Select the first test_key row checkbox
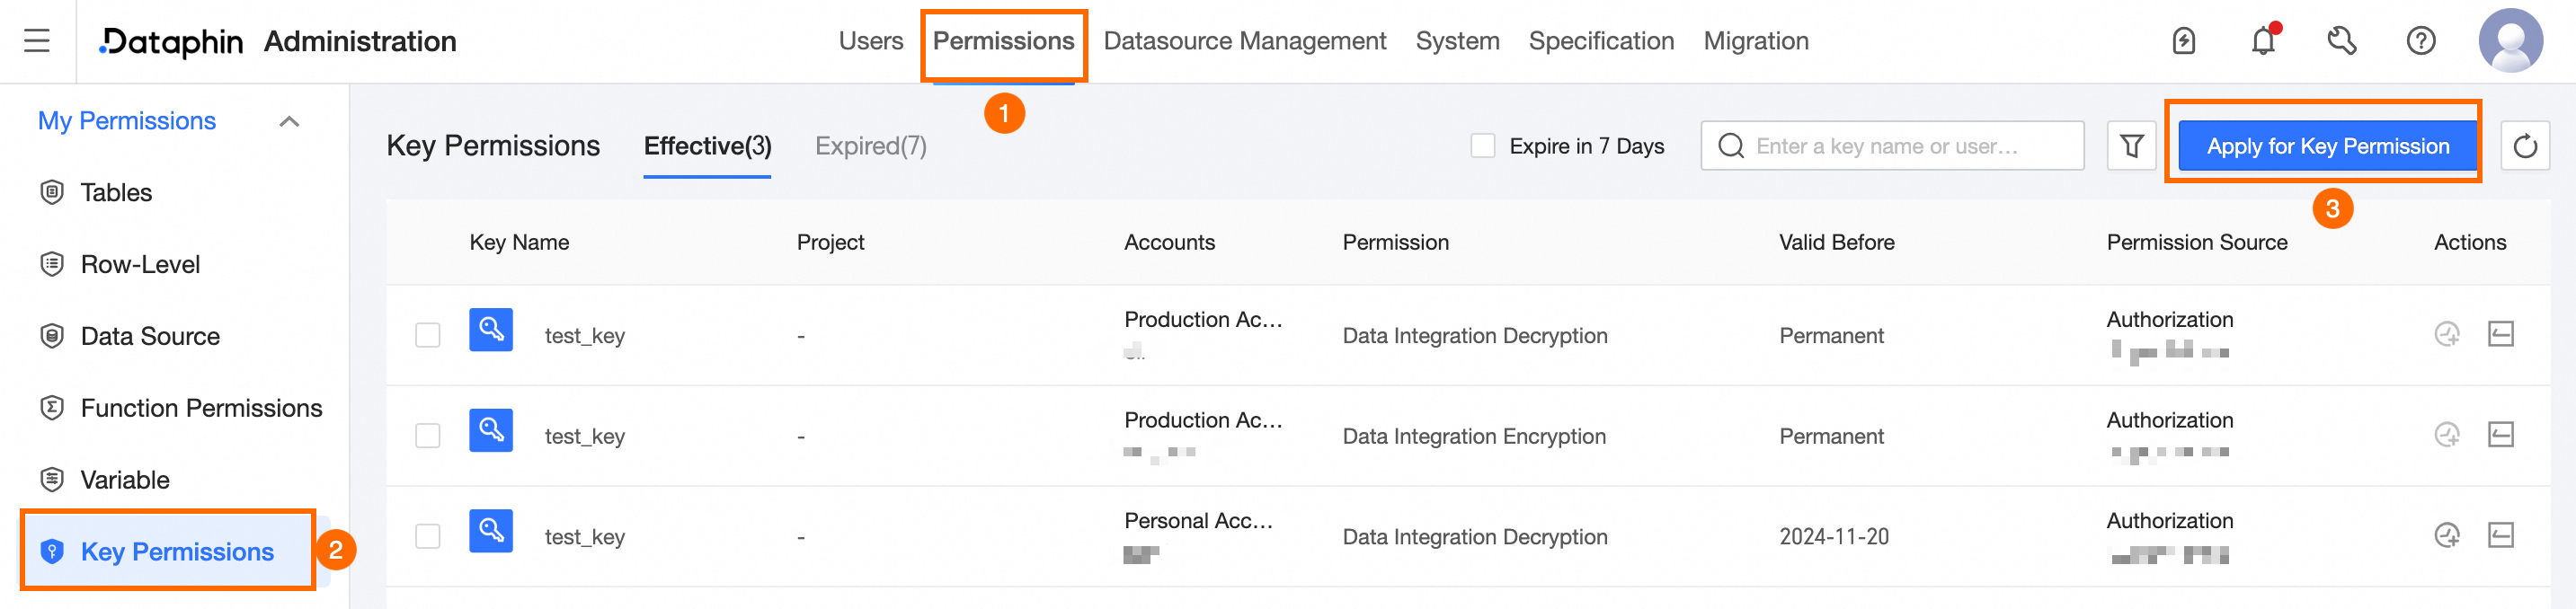 coord(428,335)
